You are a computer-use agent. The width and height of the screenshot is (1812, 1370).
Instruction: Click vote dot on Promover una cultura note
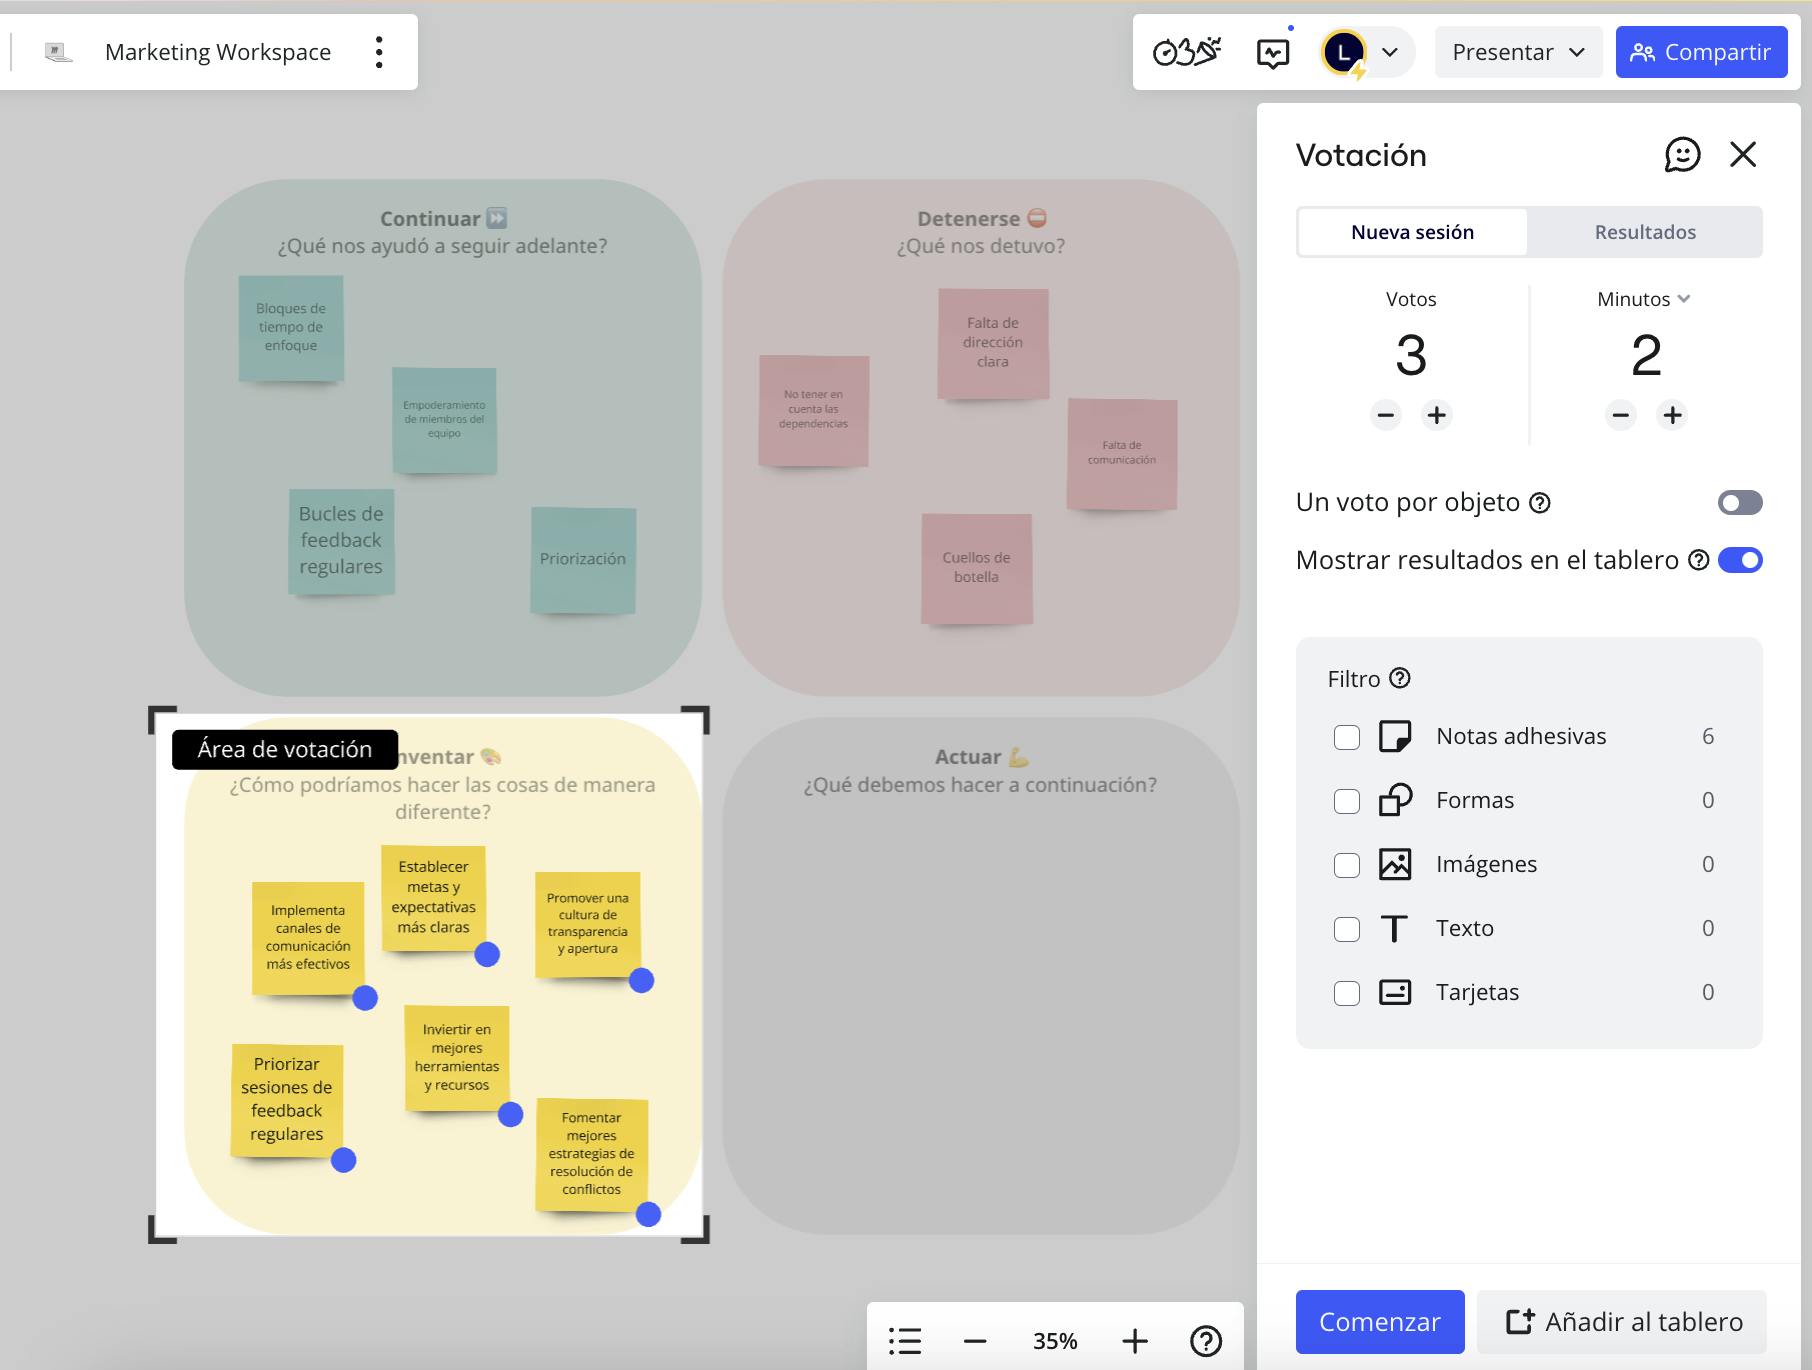coord(642,981)
